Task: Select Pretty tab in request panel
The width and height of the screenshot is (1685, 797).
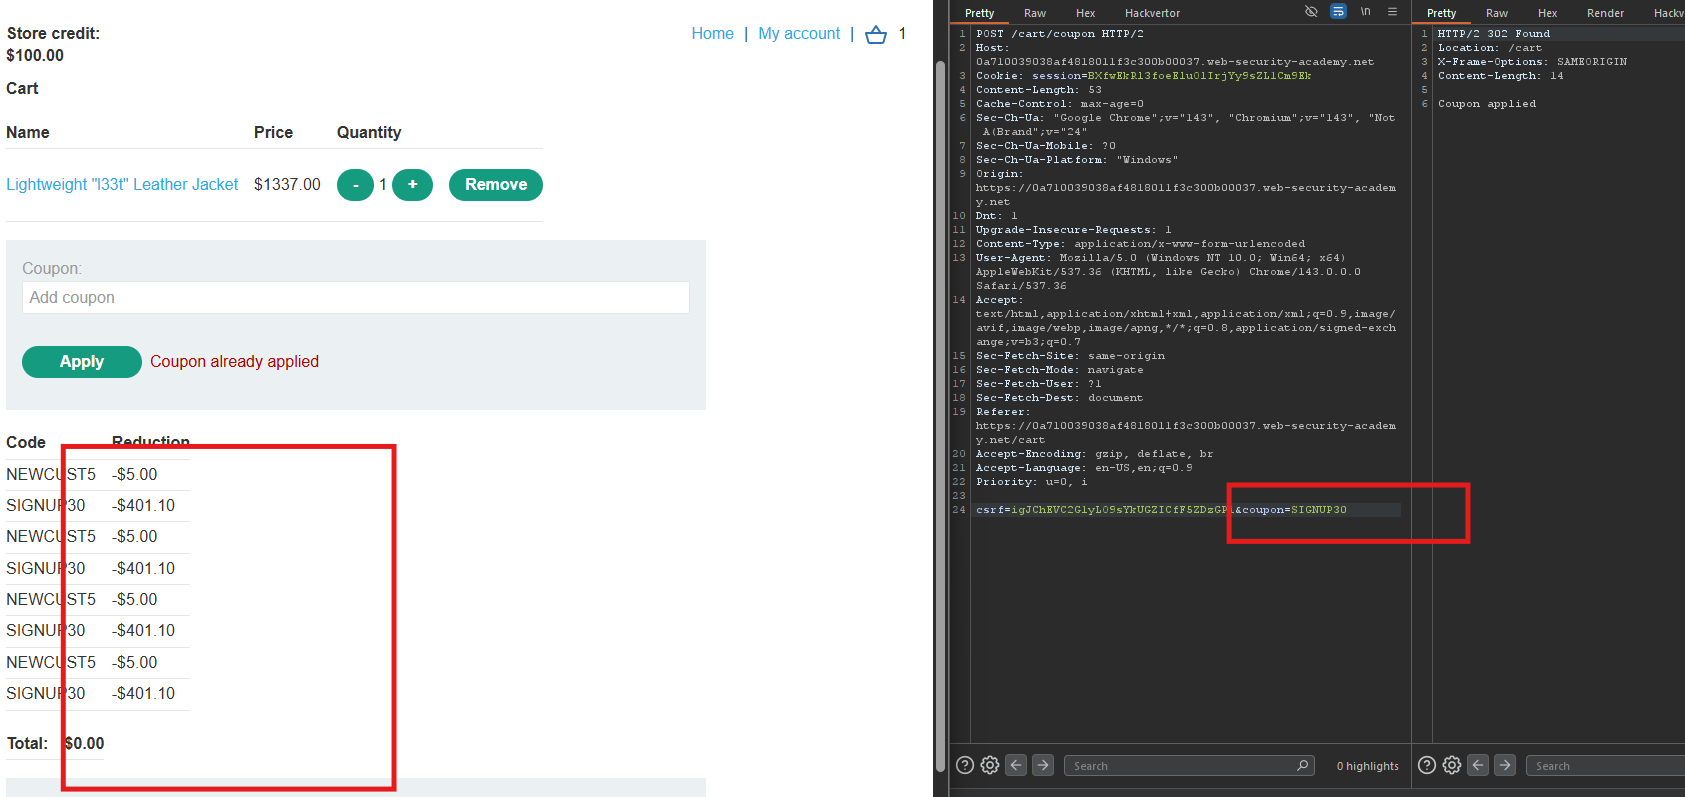Action: click(x=980, y=13)
